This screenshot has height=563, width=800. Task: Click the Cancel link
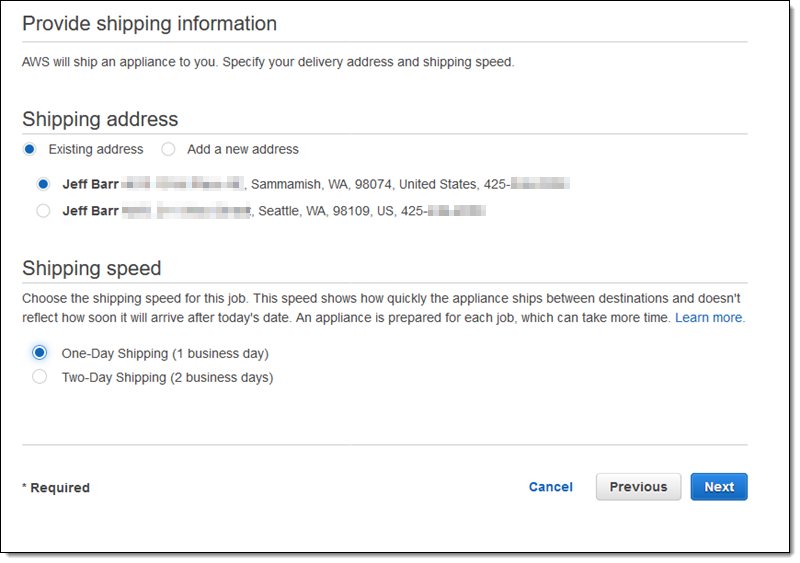pos(551,487)
